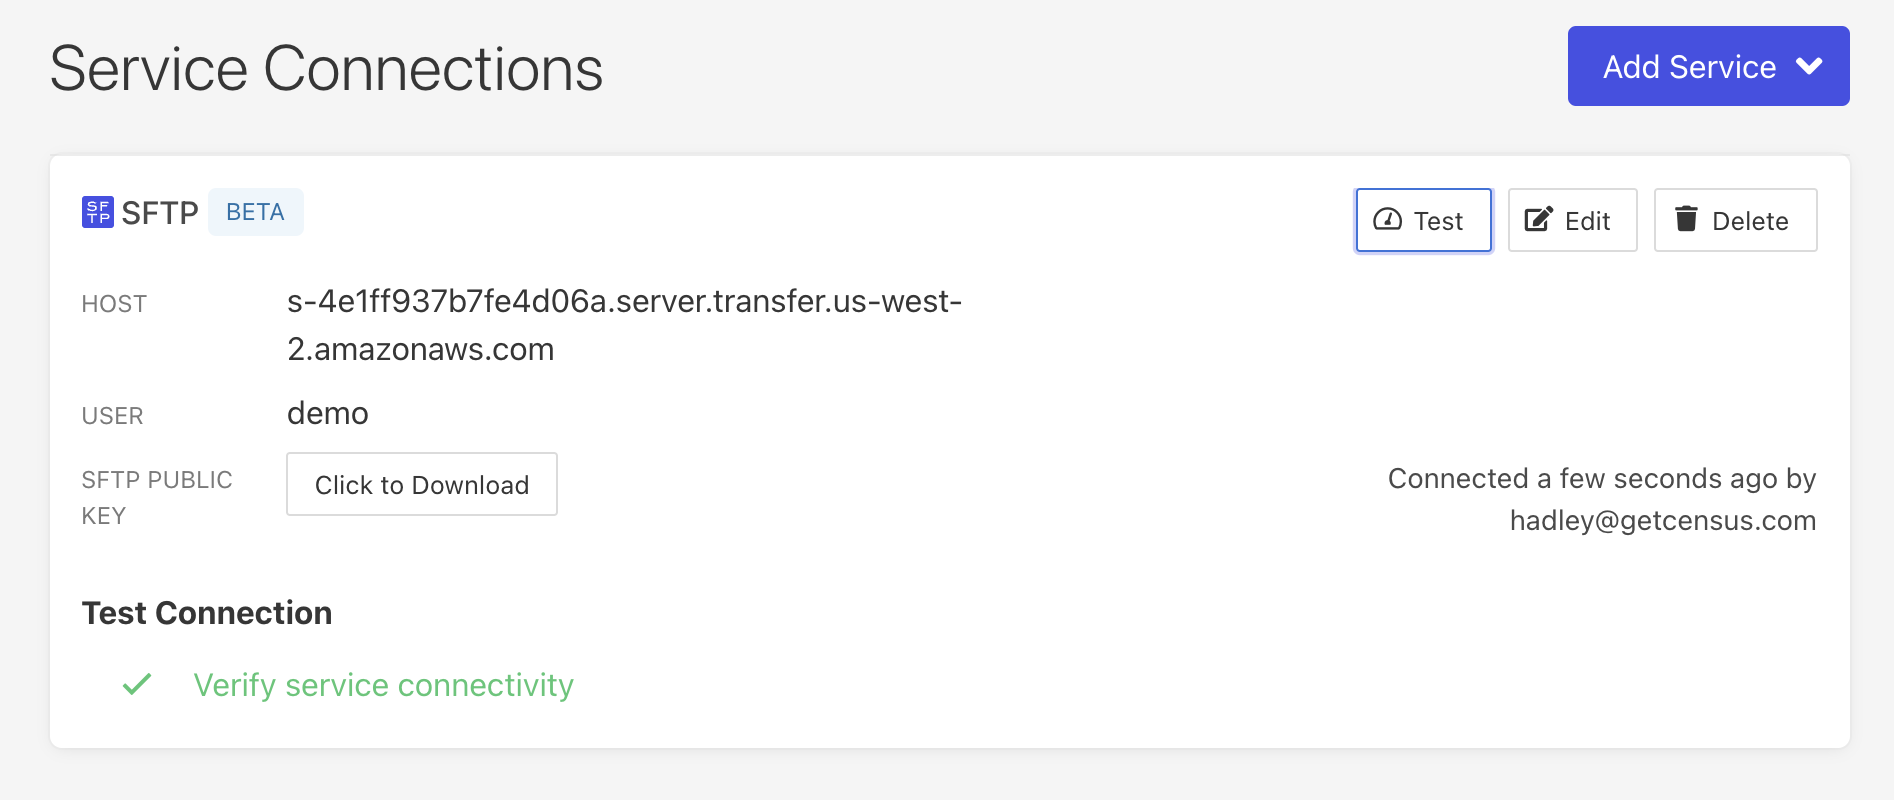Click the green checkmark status icon
The image size is (1894, 800).
(x=137, y=685)
